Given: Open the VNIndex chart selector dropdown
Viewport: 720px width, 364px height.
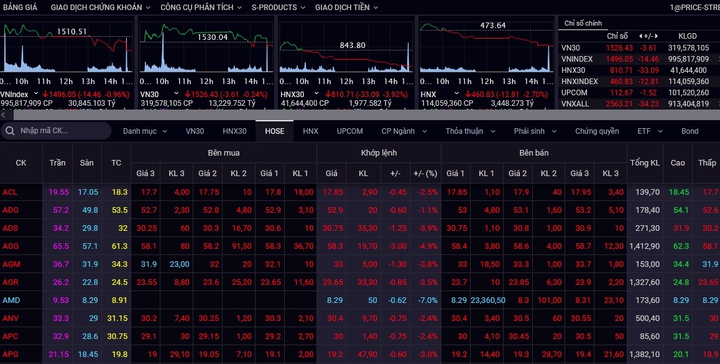Looking at the screenshot, I should click(x=36, y=94).
